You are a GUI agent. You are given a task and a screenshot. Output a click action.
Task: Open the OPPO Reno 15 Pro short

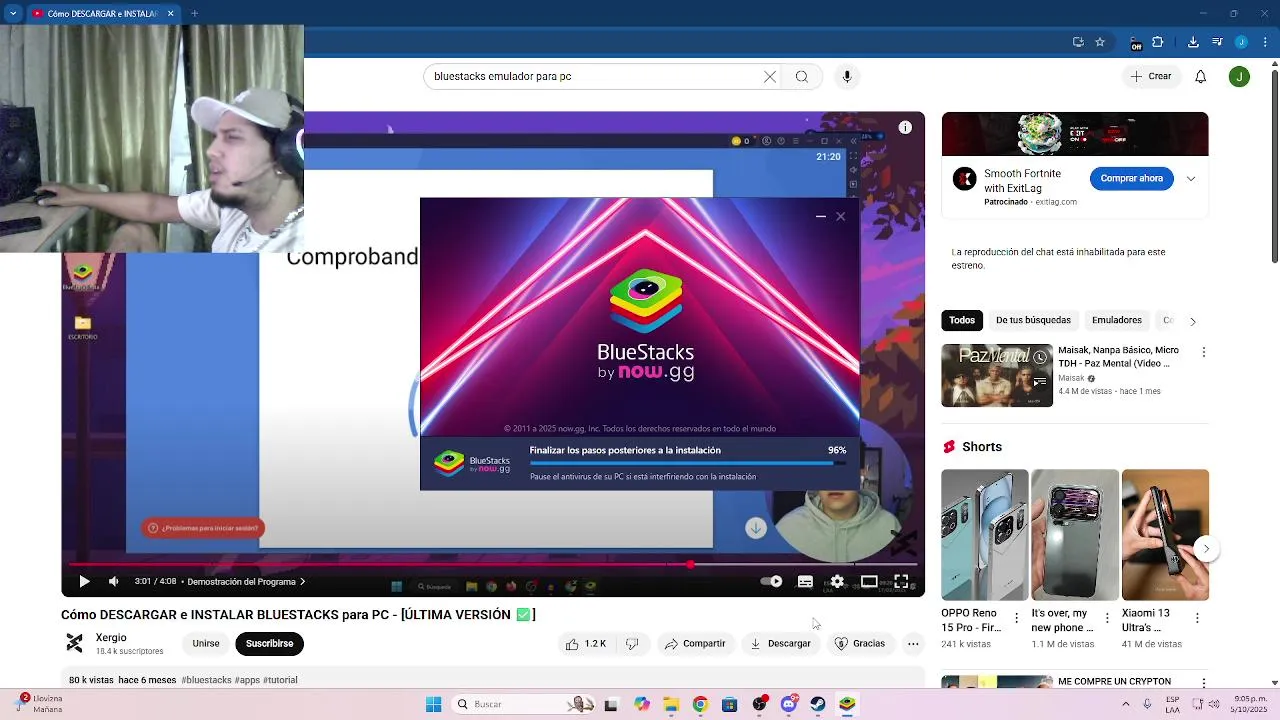(984, 535)
